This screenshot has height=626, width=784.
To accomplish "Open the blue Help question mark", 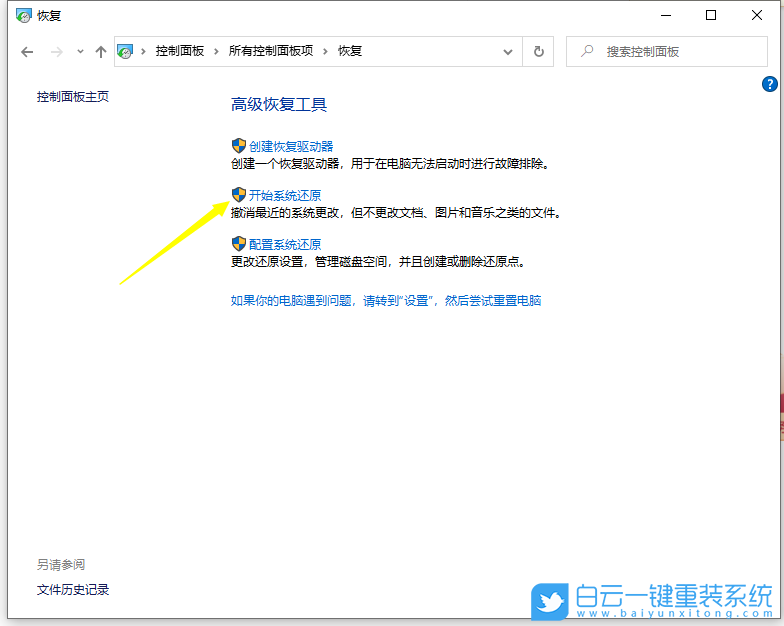I will pyautogui.click(x=770, y=84).
